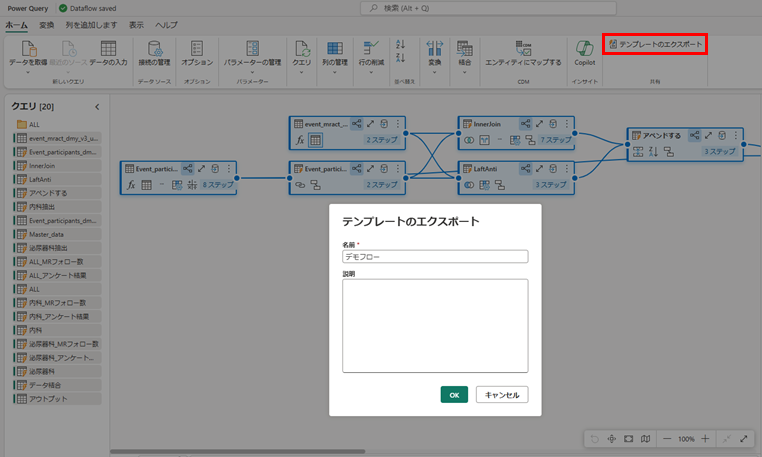
Task: Zoom out with the minus button
Action: [667, 439]
